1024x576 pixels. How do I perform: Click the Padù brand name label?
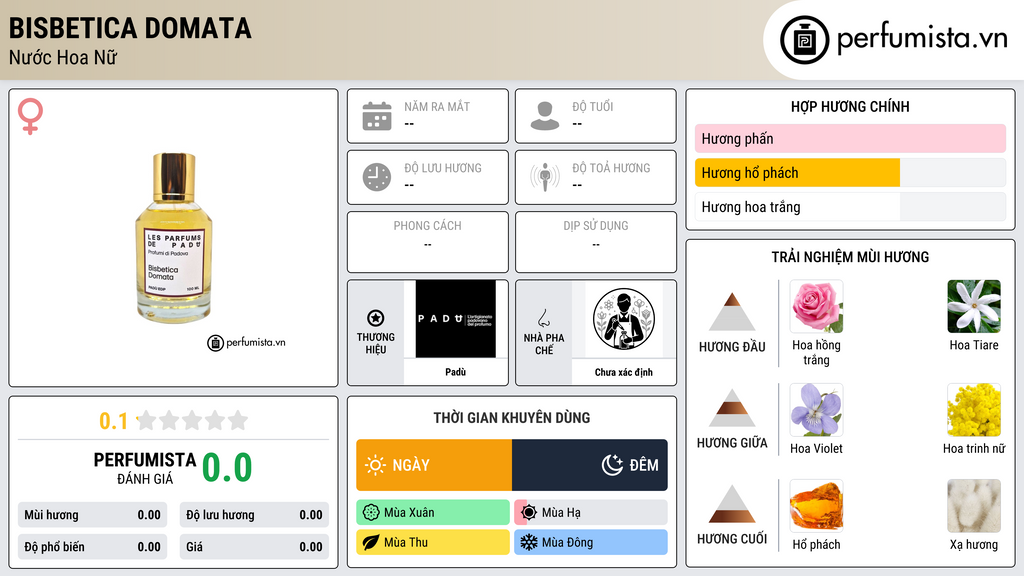coord(456,372)
